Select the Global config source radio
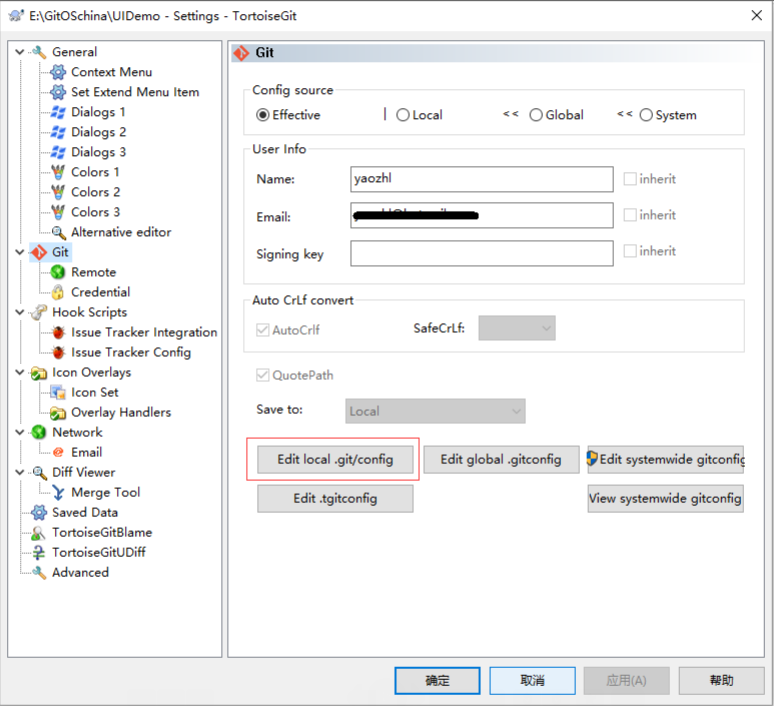 tap(536, 115)
